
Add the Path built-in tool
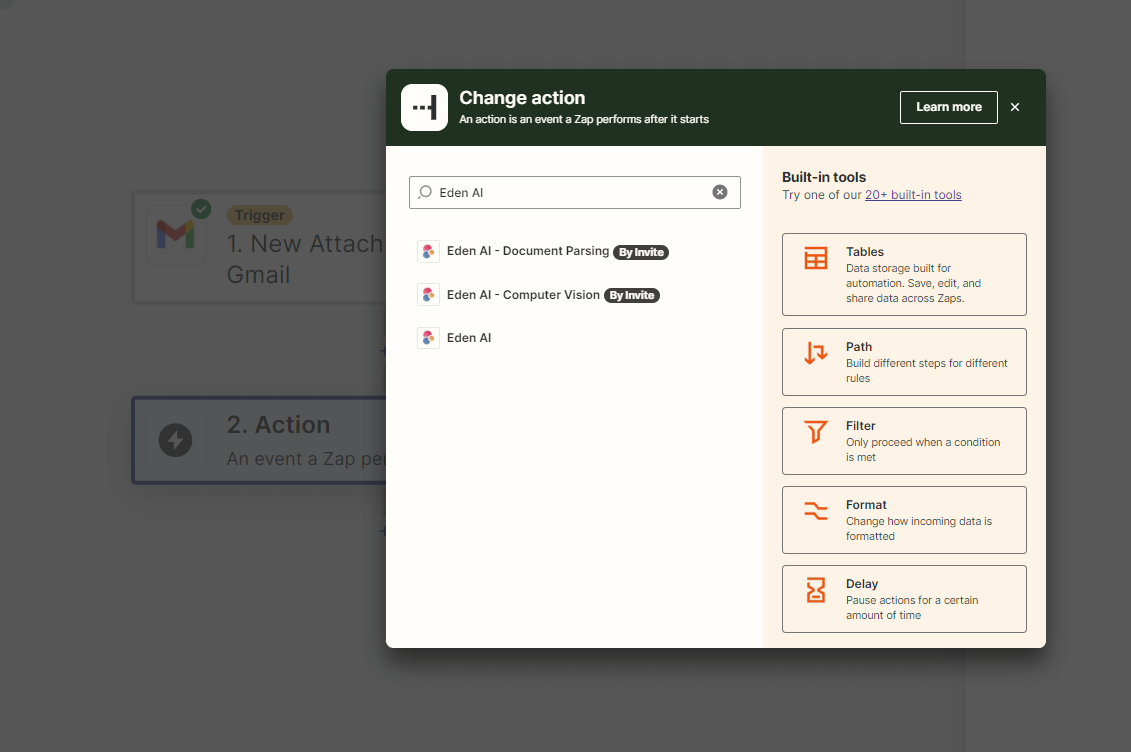coord(904,362)
